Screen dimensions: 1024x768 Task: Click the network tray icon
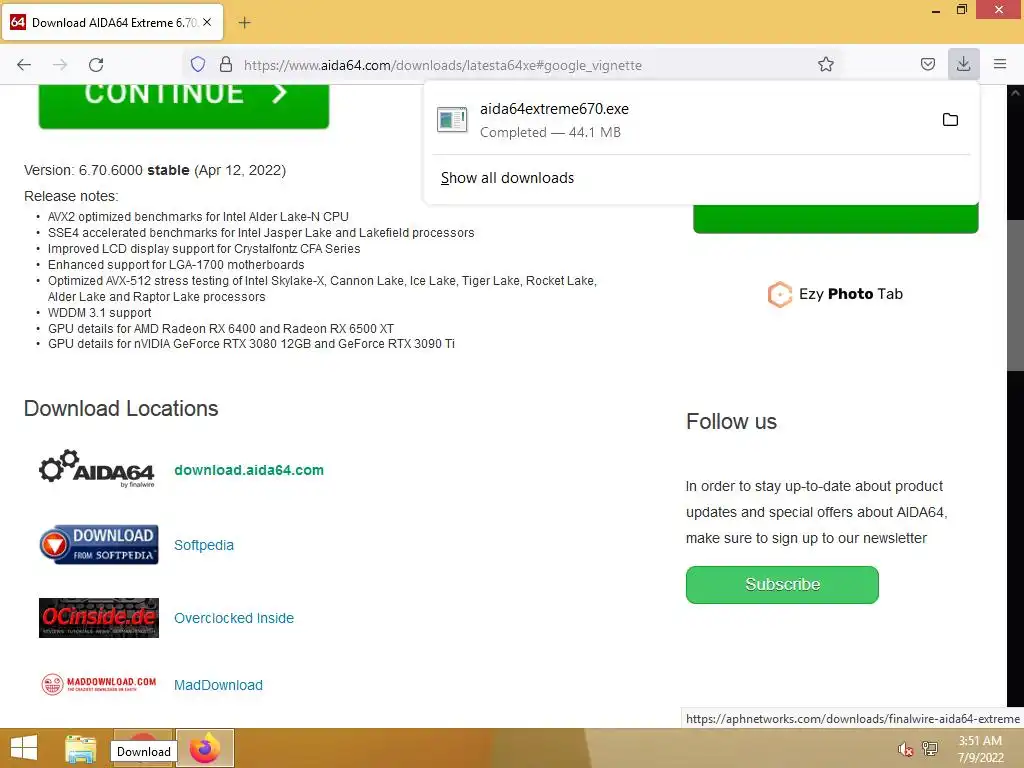pos(930,748)
